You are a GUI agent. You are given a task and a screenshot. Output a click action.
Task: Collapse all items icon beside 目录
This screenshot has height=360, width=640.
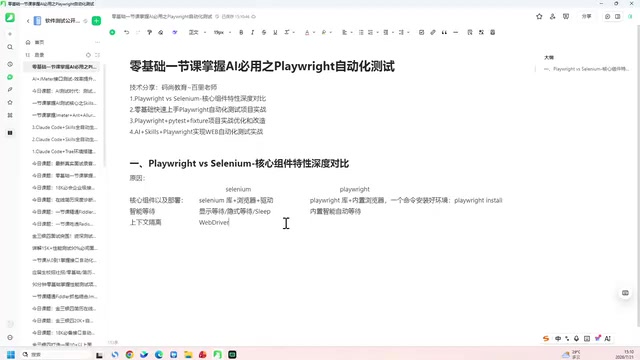click(x=97, y=55)
